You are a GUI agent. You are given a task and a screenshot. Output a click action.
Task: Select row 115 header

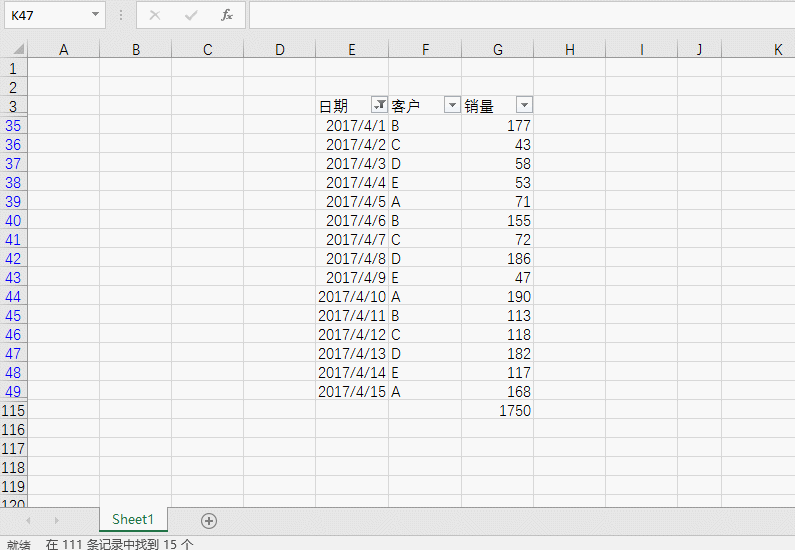click(x=14, y=411)
